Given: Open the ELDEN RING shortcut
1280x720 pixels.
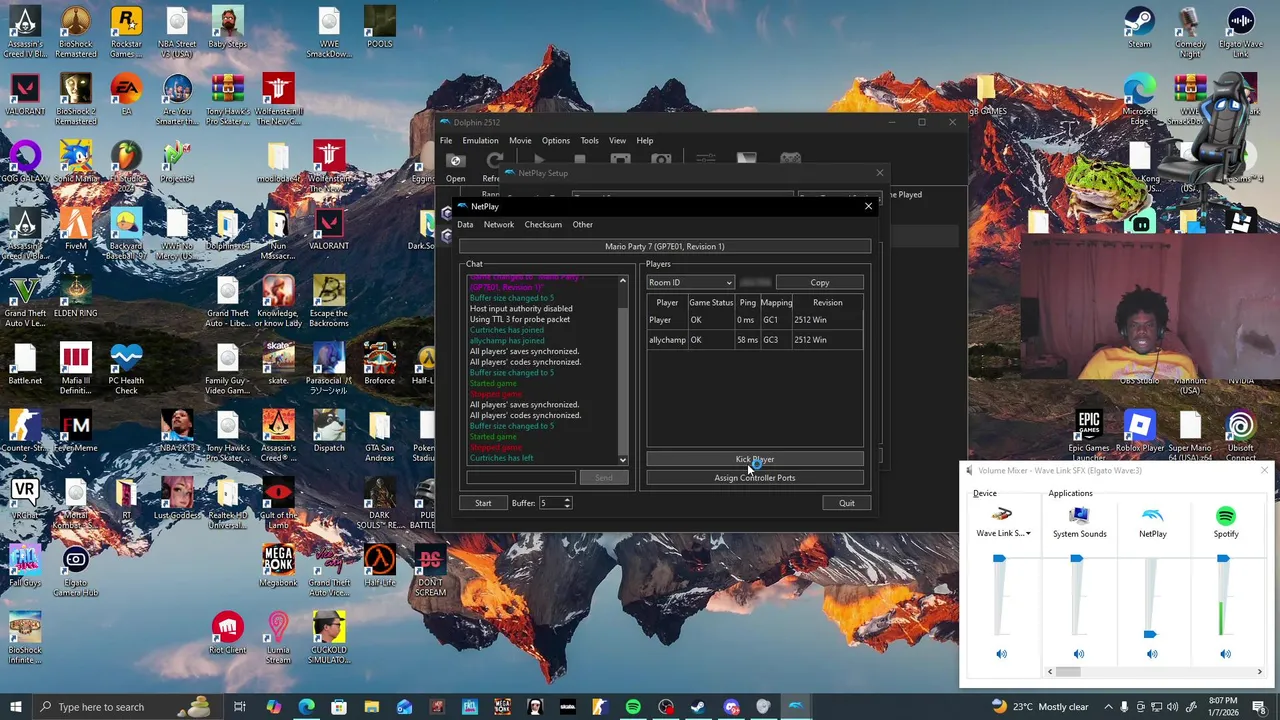Looking at the screenshot, I should [75, 296].
